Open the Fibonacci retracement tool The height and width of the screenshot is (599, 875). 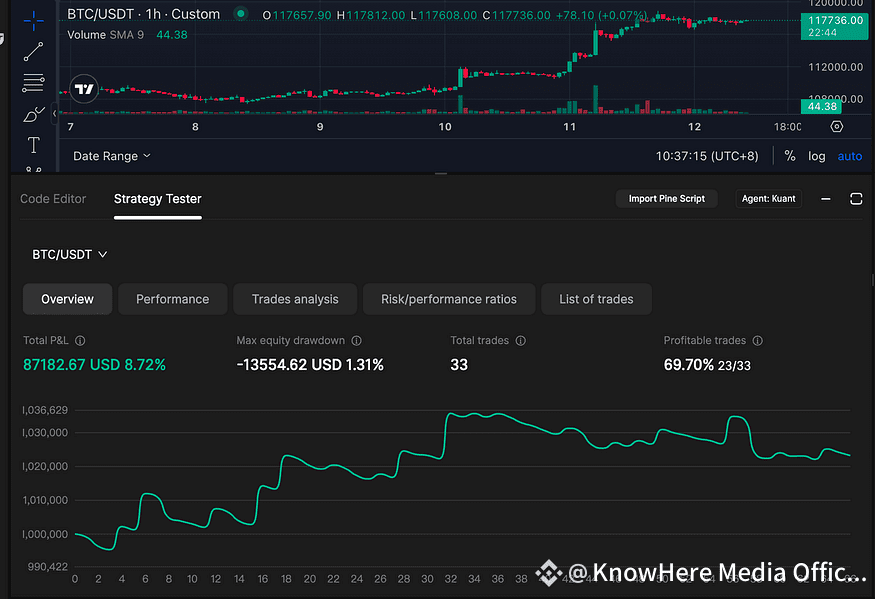pyautogui.click(x=33, y=82)
